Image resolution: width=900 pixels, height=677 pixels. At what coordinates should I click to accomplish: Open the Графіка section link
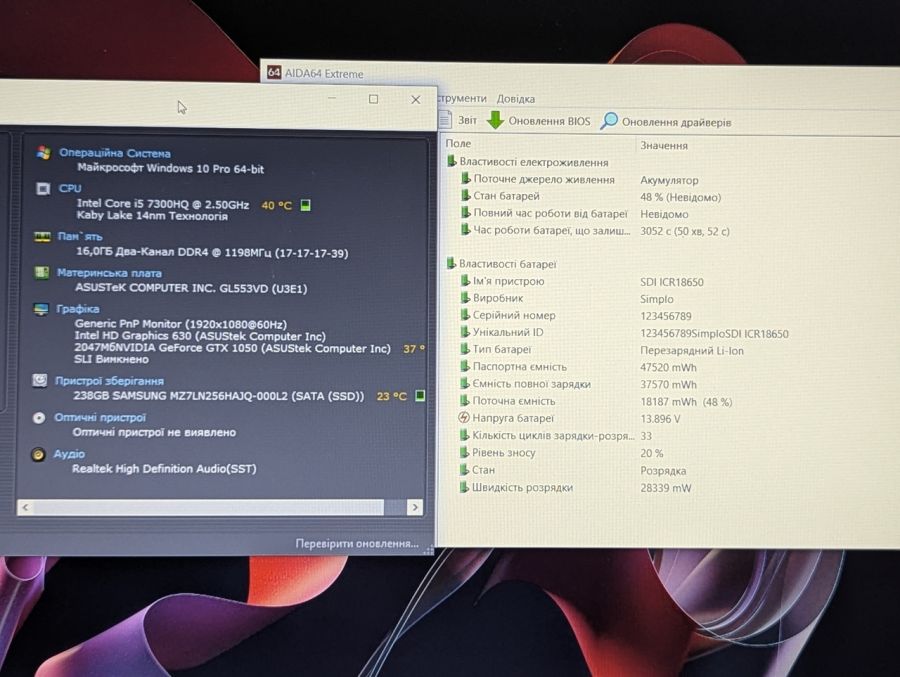[77, 309]
